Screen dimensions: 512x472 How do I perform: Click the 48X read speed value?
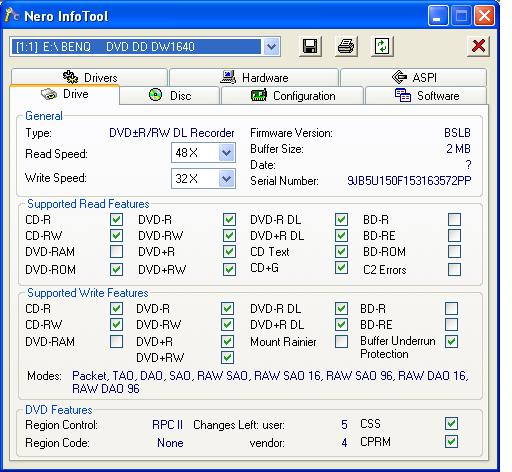coord(186,153)
